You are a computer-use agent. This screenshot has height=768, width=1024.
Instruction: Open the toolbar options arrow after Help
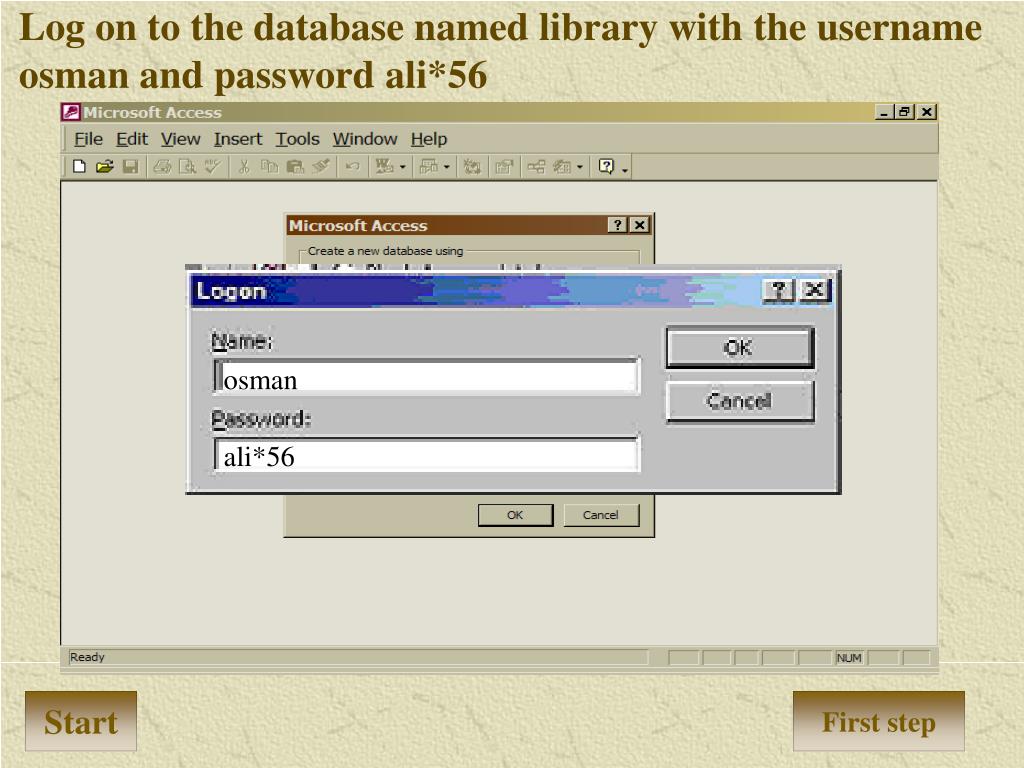(x=625, y=169)
